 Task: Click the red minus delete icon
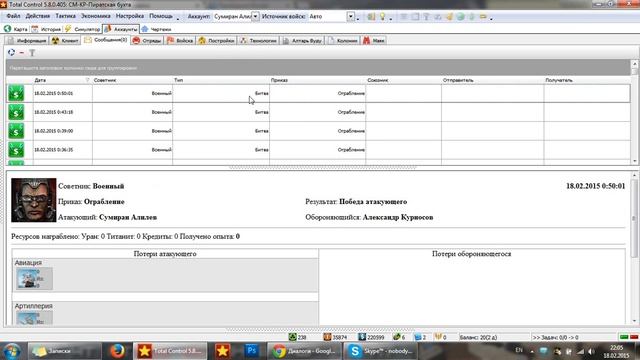[x=22, y=53]
